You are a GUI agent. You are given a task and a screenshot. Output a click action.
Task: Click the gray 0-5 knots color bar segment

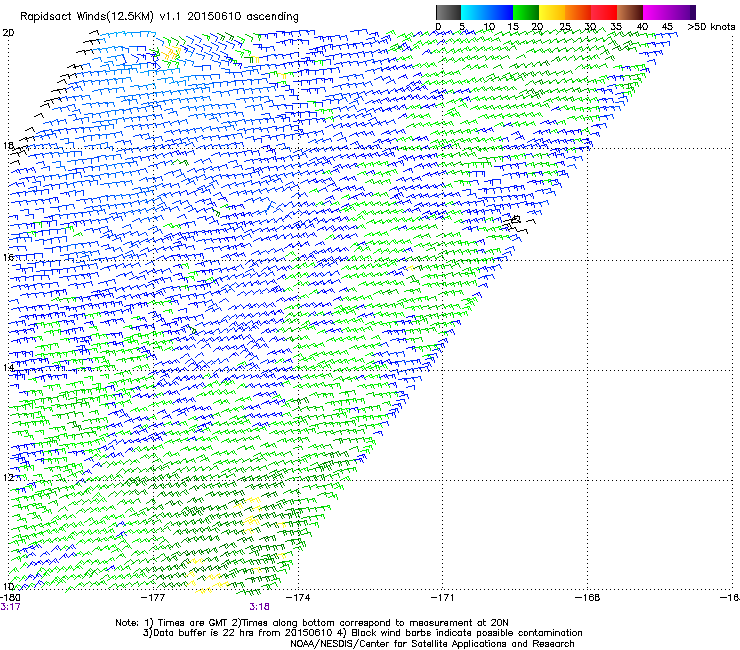click(448, 12)
